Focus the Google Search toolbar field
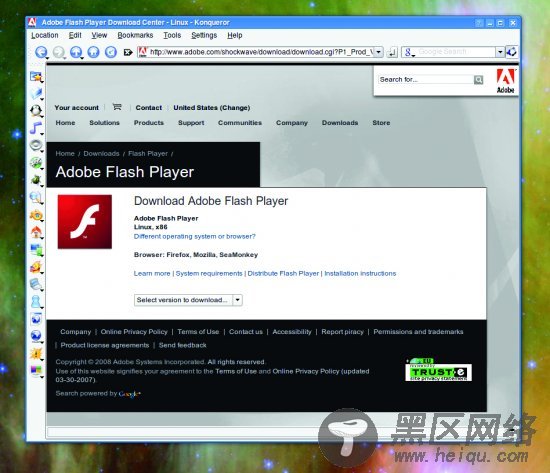 coord(456,52)
